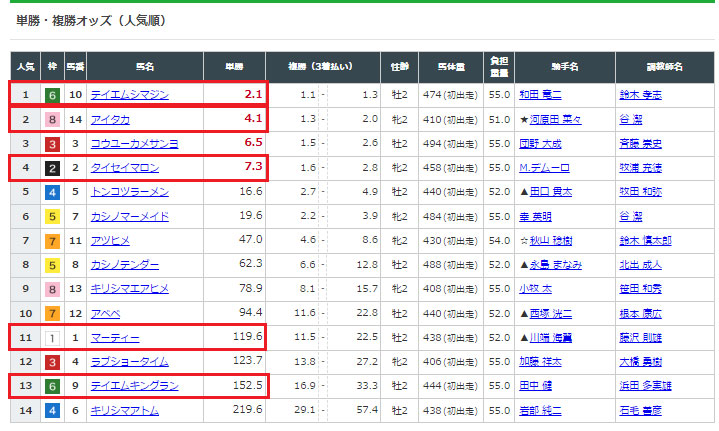
Task: Open トンコツラーメン horse profile
Action: coord(129,192)
